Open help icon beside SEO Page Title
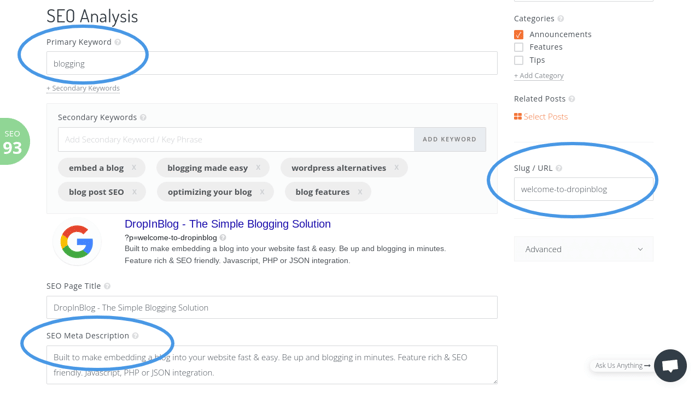Image resolution: width=700 pixels, height=393 pixels. (107, 286)
